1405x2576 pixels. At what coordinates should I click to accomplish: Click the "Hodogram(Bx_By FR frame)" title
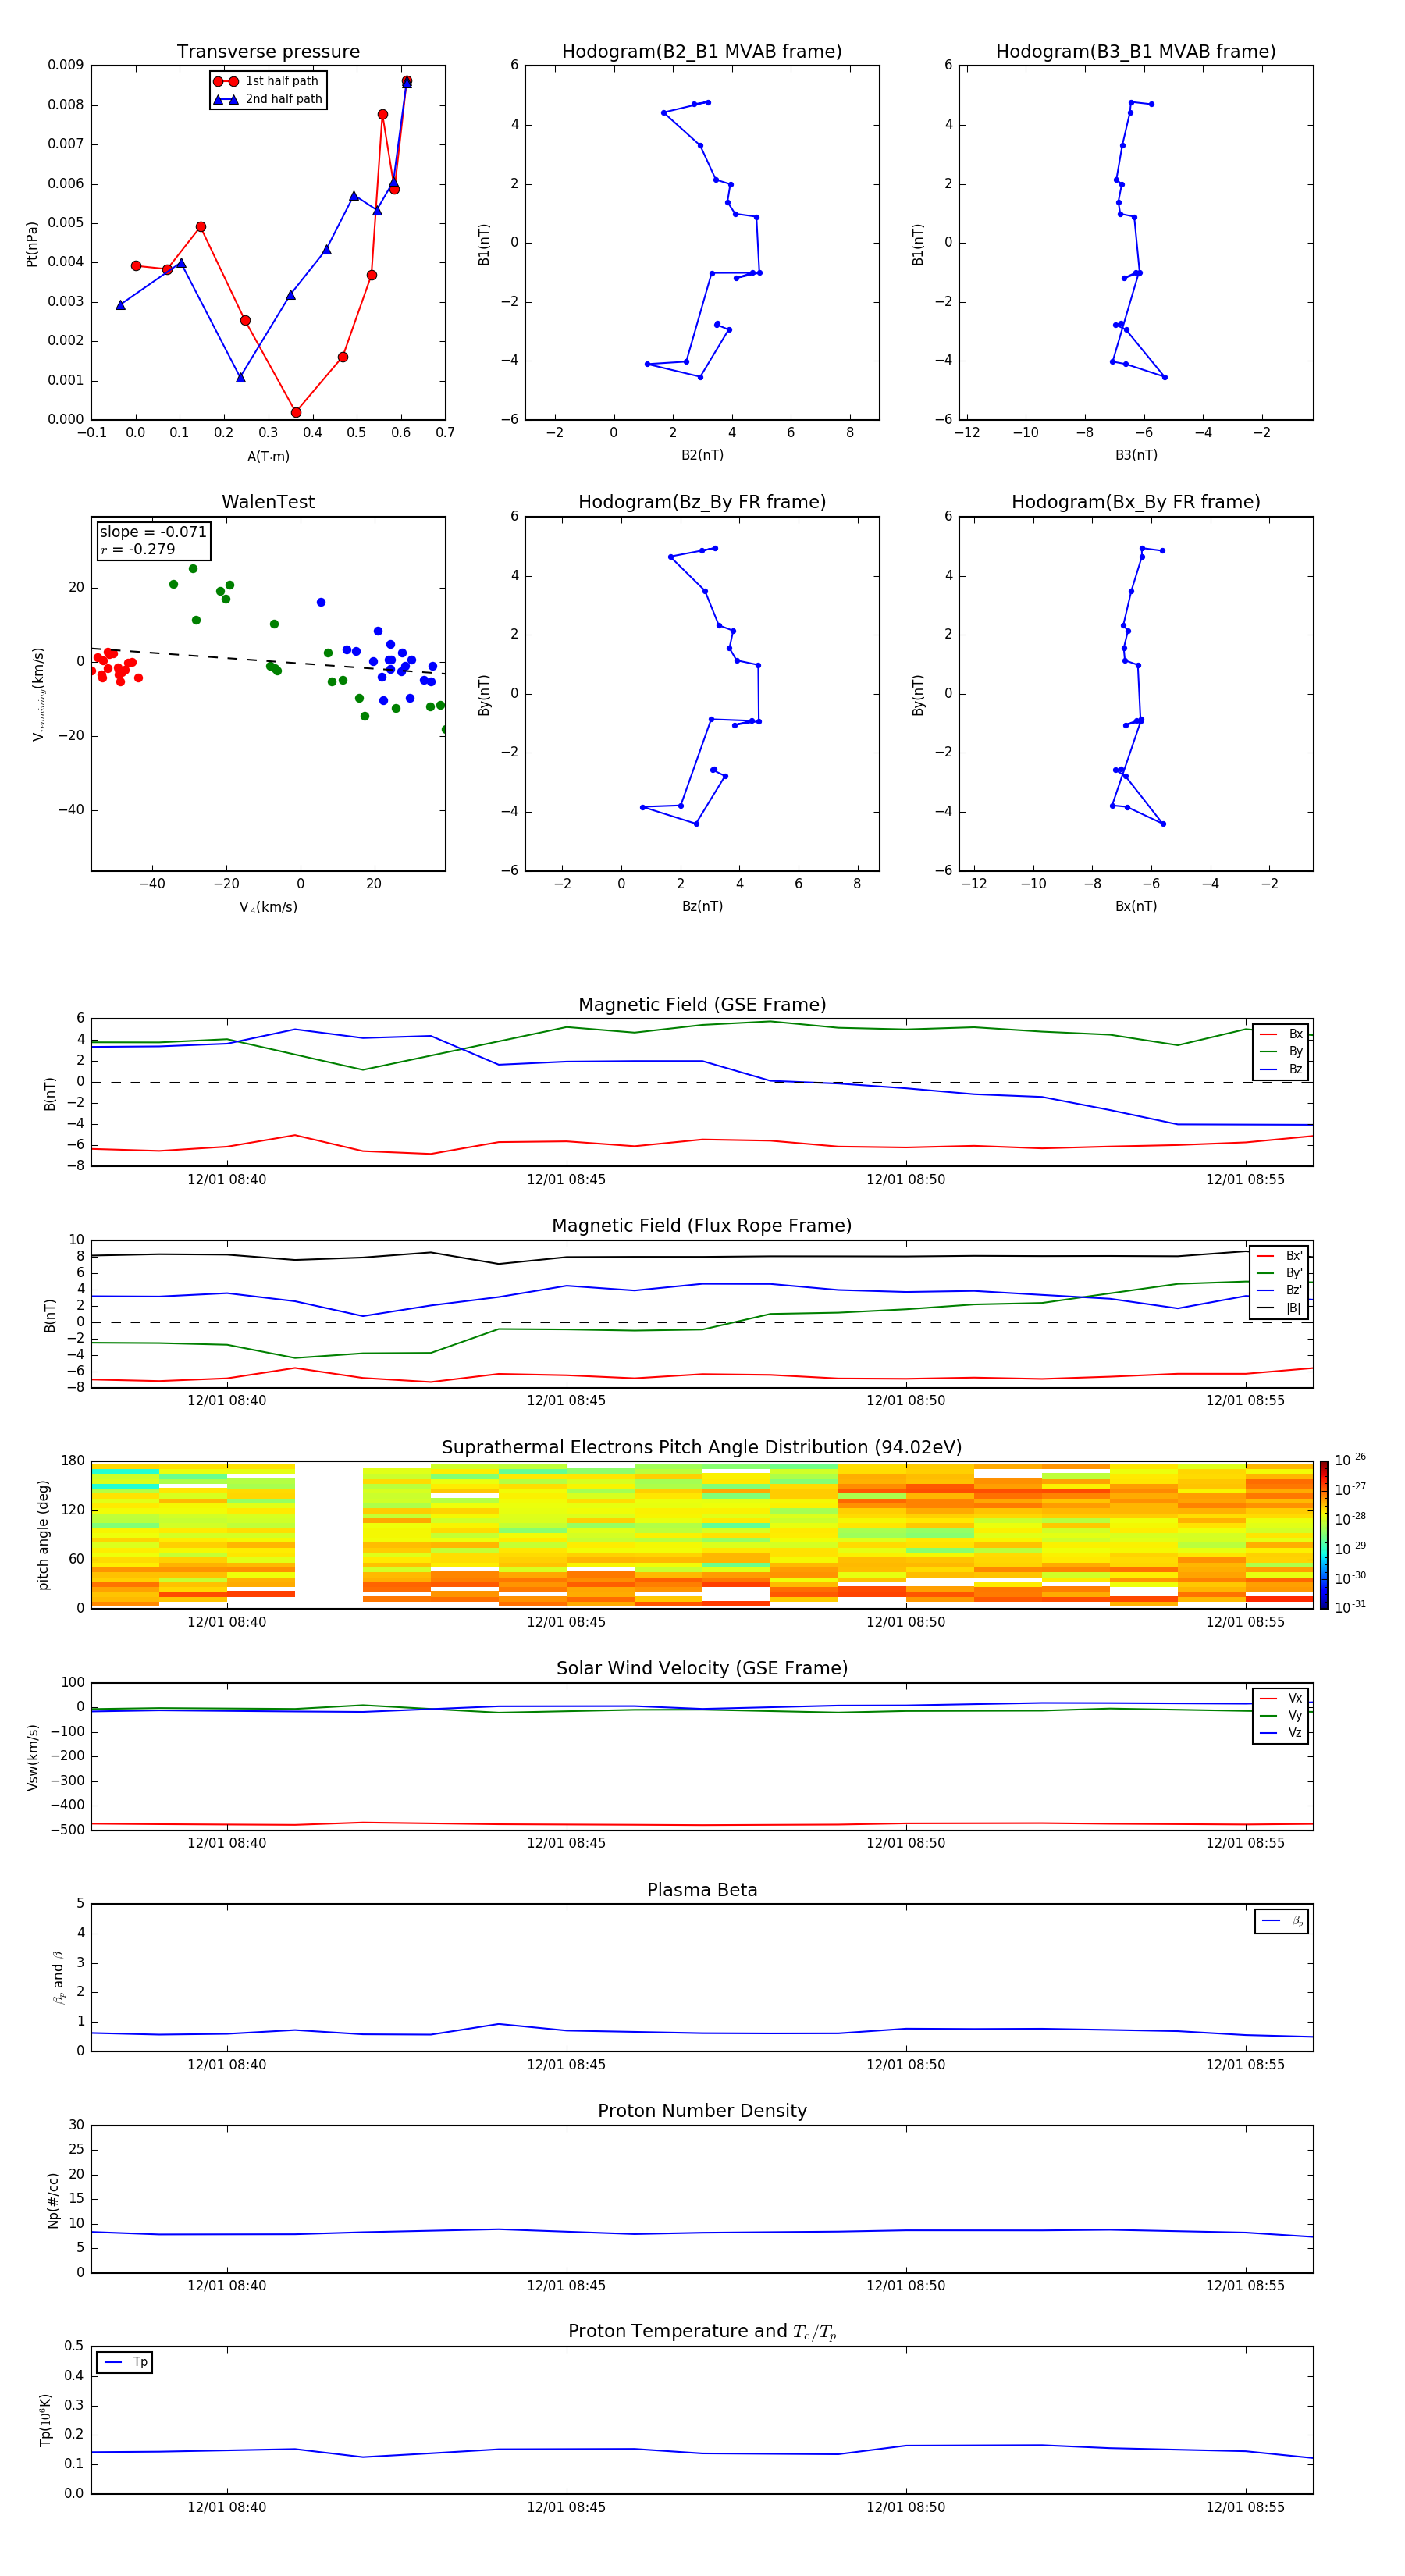[x=1136, y=502]
